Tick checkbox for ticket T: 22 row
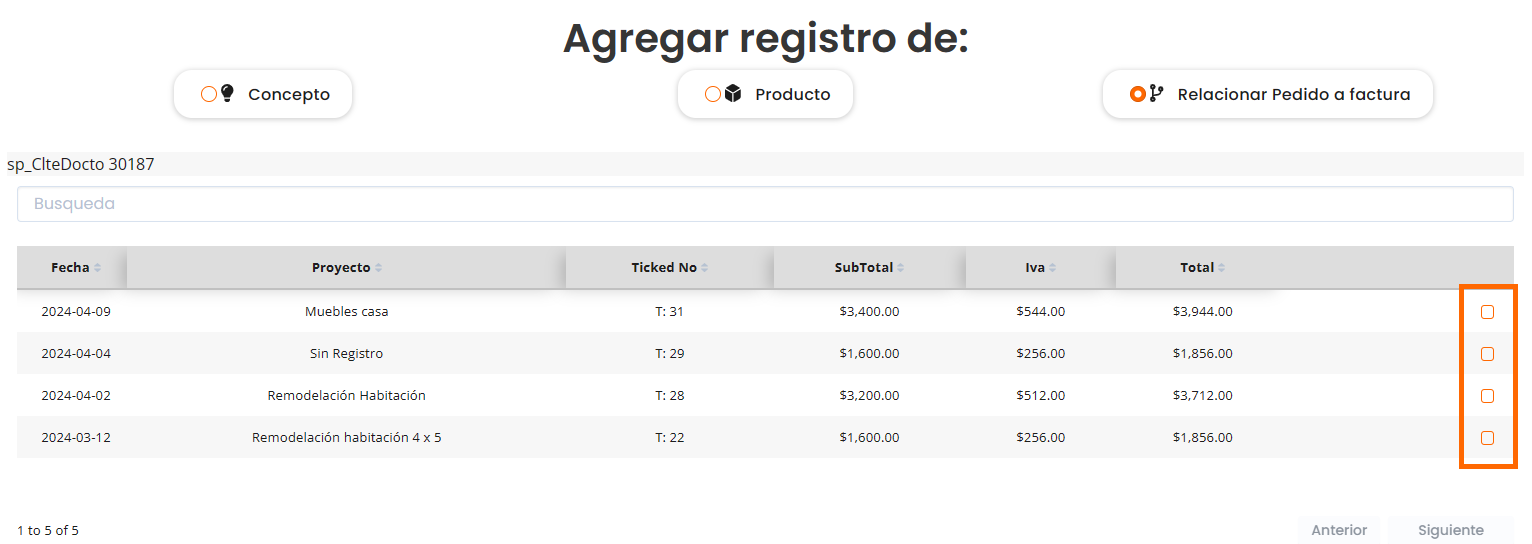 click(x=1487, y=438)
